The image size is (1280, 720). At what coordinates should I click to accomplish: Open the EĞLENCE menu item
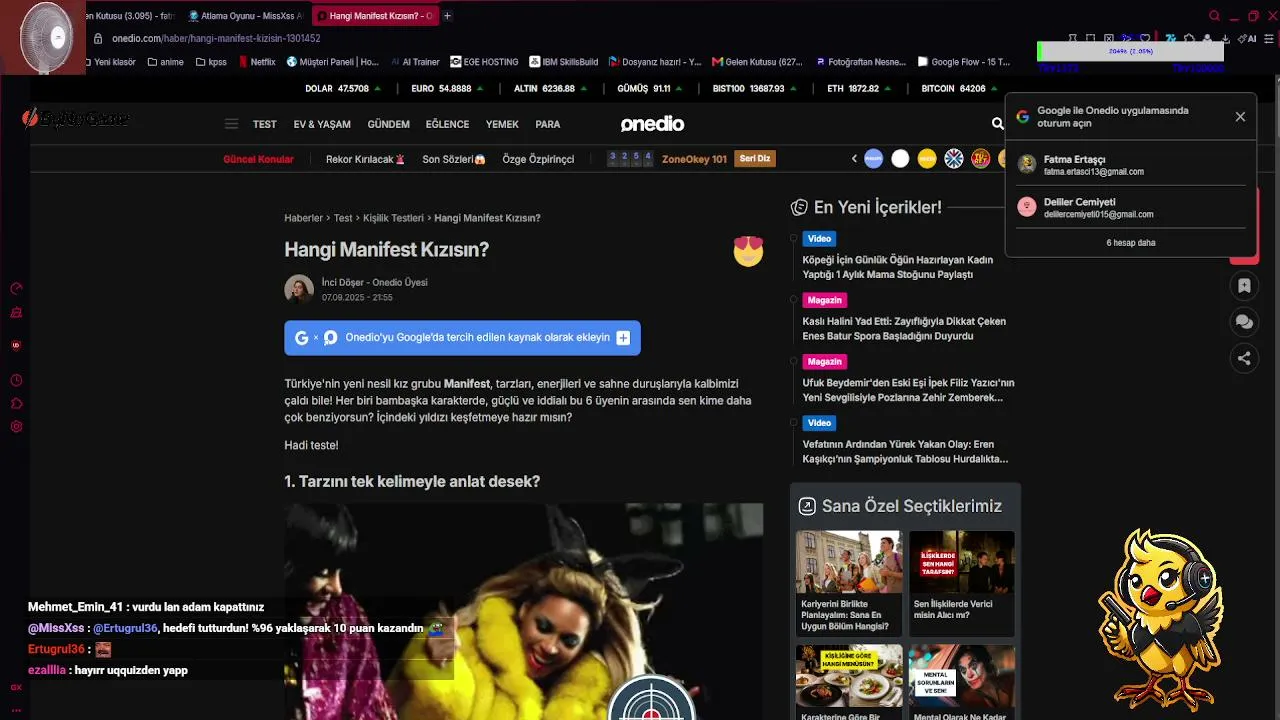pos(447,124)
